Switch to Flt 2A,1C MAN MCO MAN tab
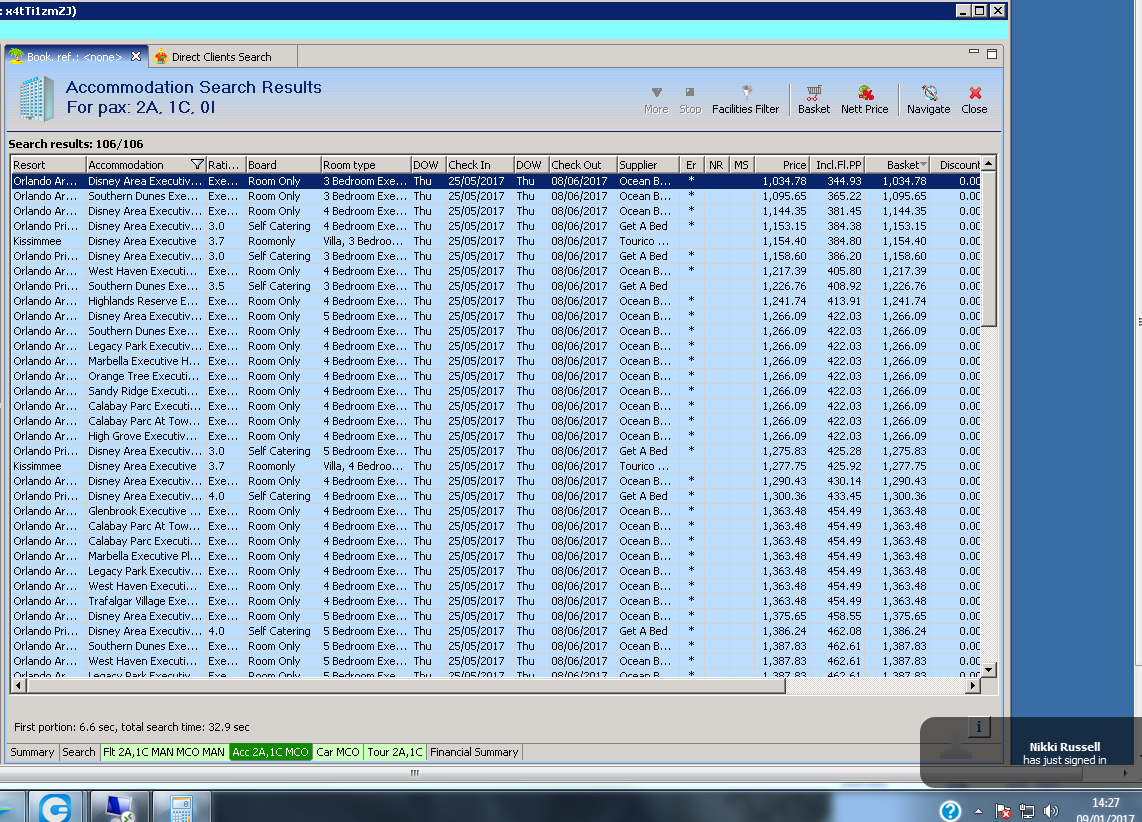Image resolution: width=1142 pixels, height=822 pixels. 164,752
